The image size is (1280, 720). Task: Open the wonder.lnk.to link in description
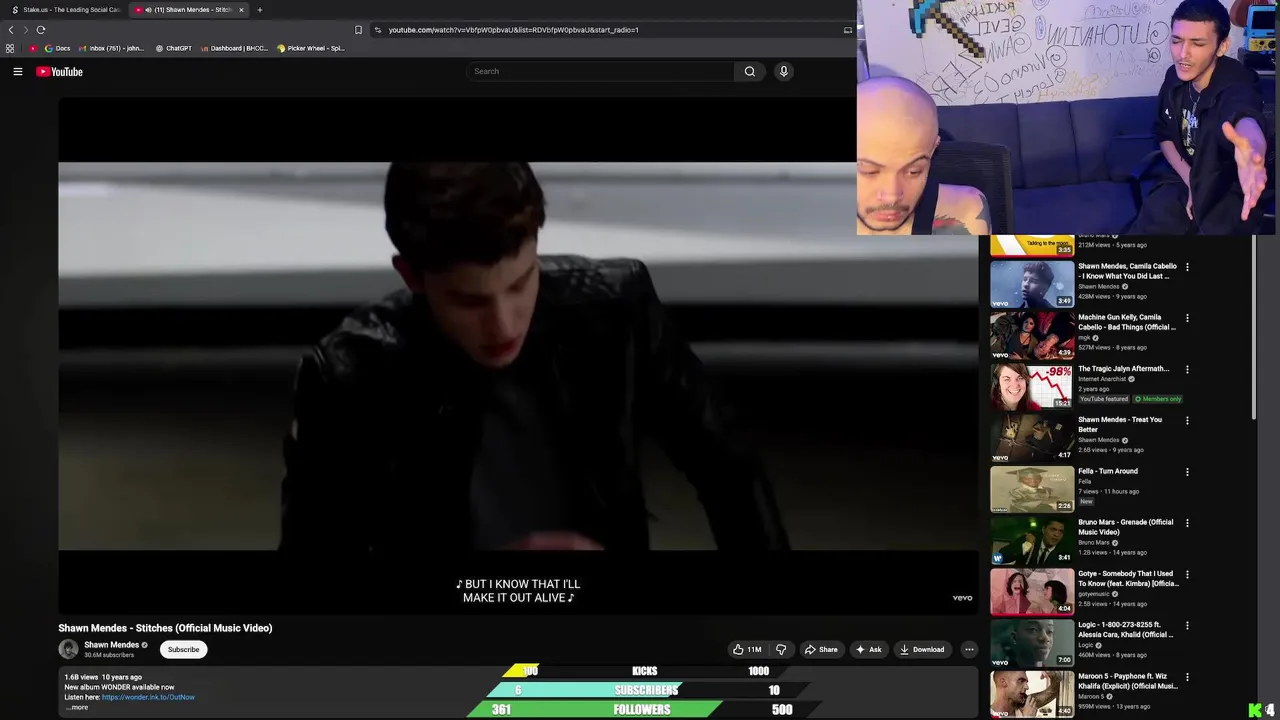click(x=148, y=697)
